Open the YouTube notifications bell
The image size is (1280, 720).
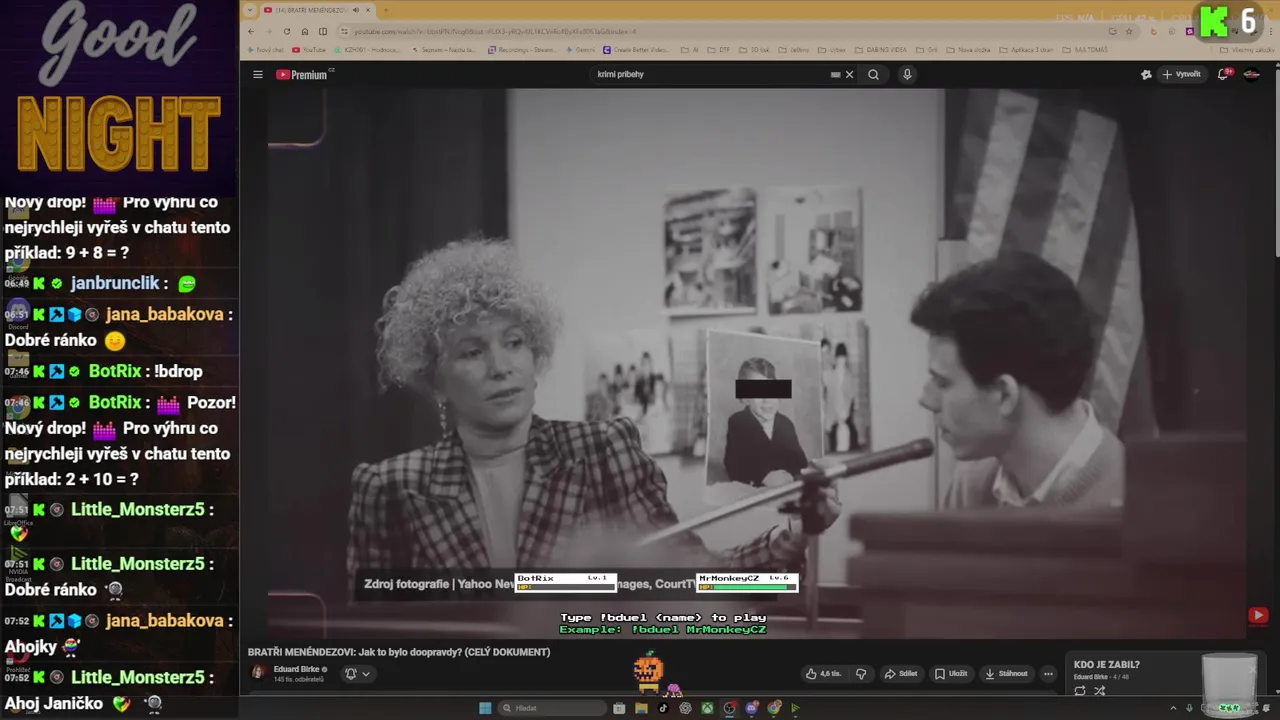pos(1223,74)
